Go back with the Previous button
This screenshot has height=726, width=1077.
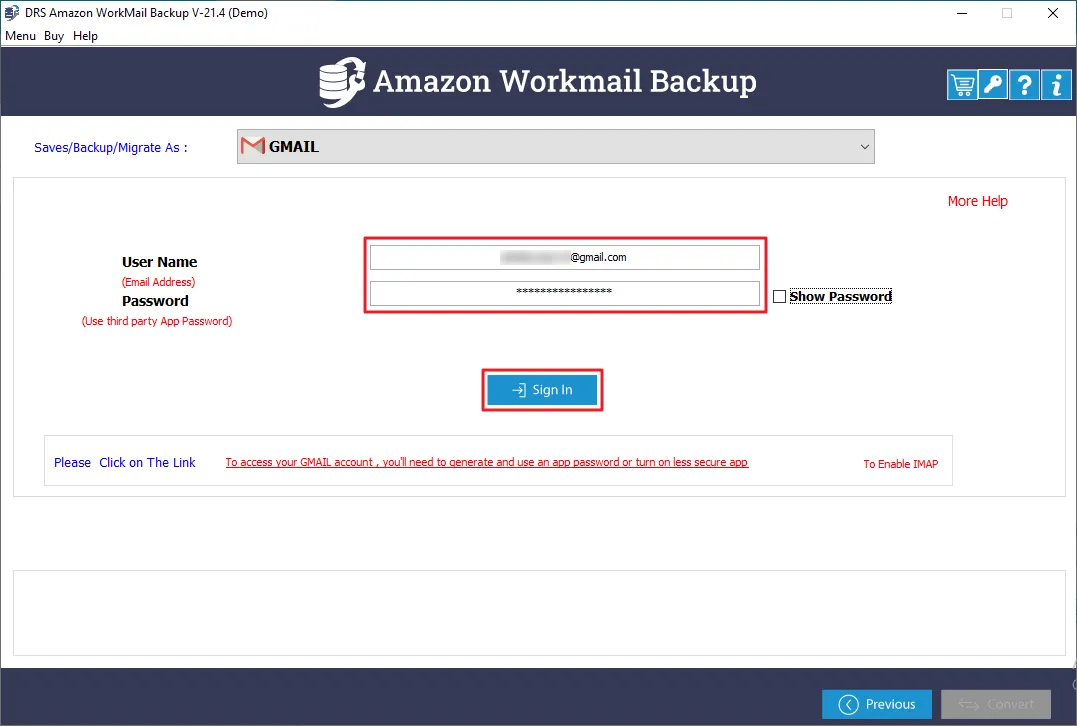876,705
